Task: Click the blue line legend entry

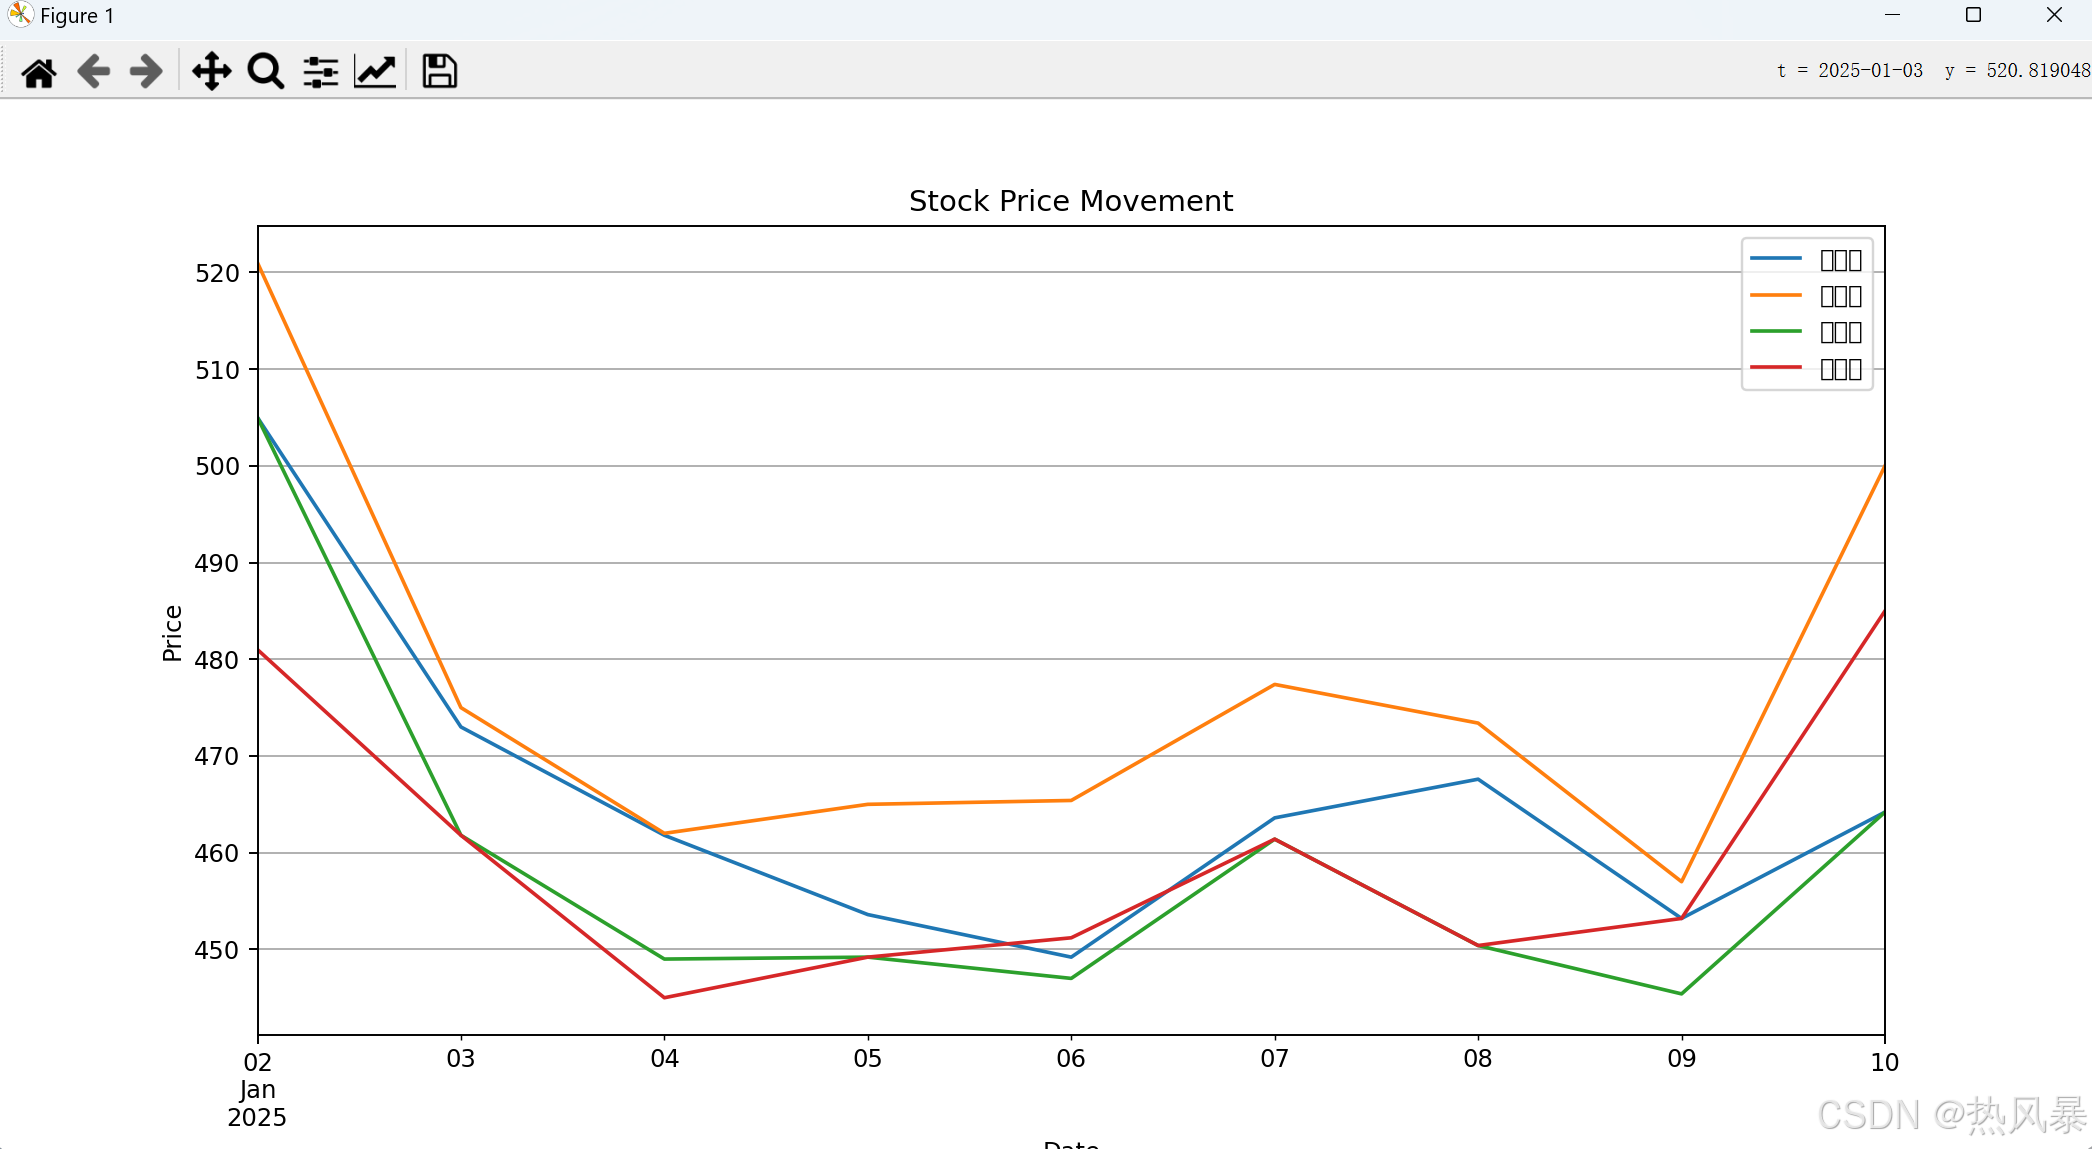Action: 1805,260
